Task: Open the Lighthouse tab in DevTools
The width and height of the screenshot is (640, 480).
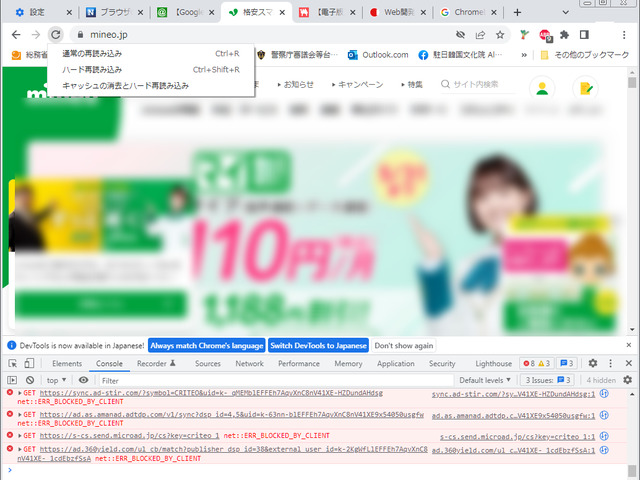Action: [493, 363]
